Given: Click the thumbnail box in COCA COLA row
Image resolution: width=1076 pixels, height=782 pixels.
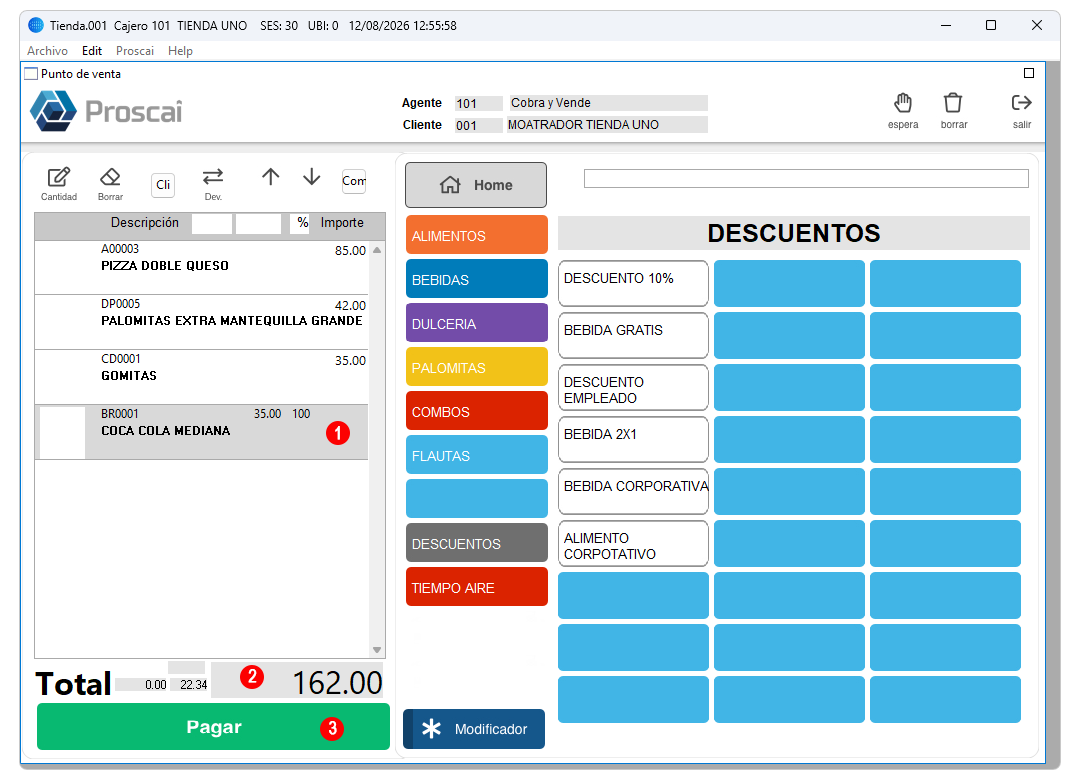Looking at the screenshot, I should pyautogui.click(x=62, y=433).
